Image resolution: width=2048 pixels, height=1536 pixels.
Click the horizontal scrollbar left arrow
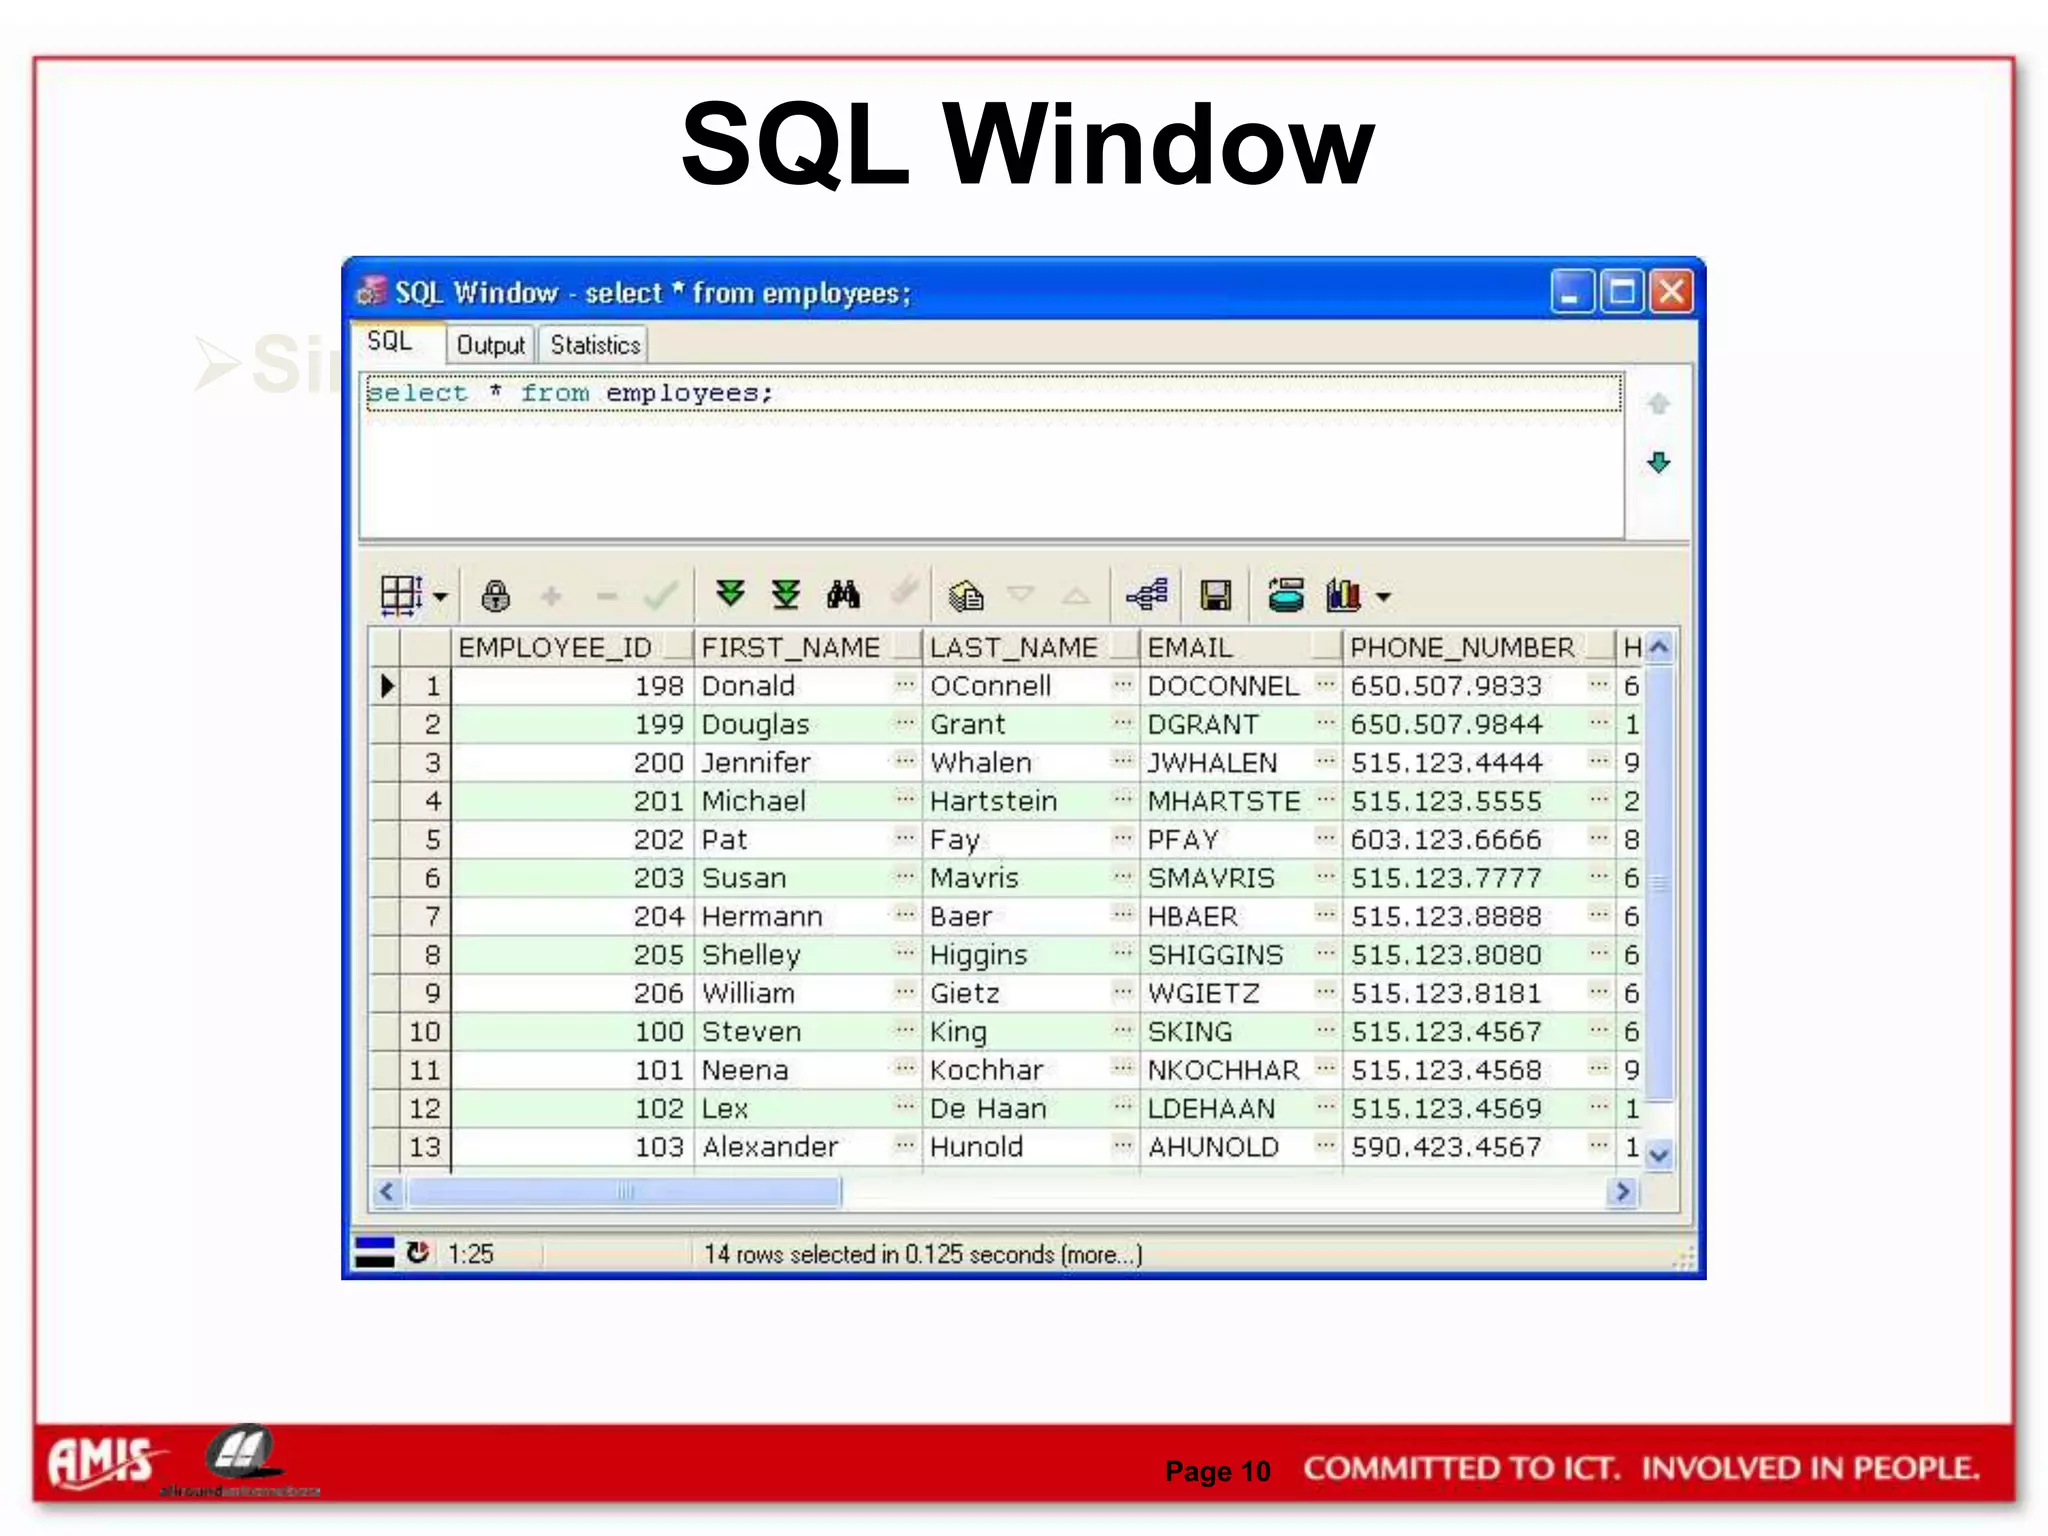387,1192
